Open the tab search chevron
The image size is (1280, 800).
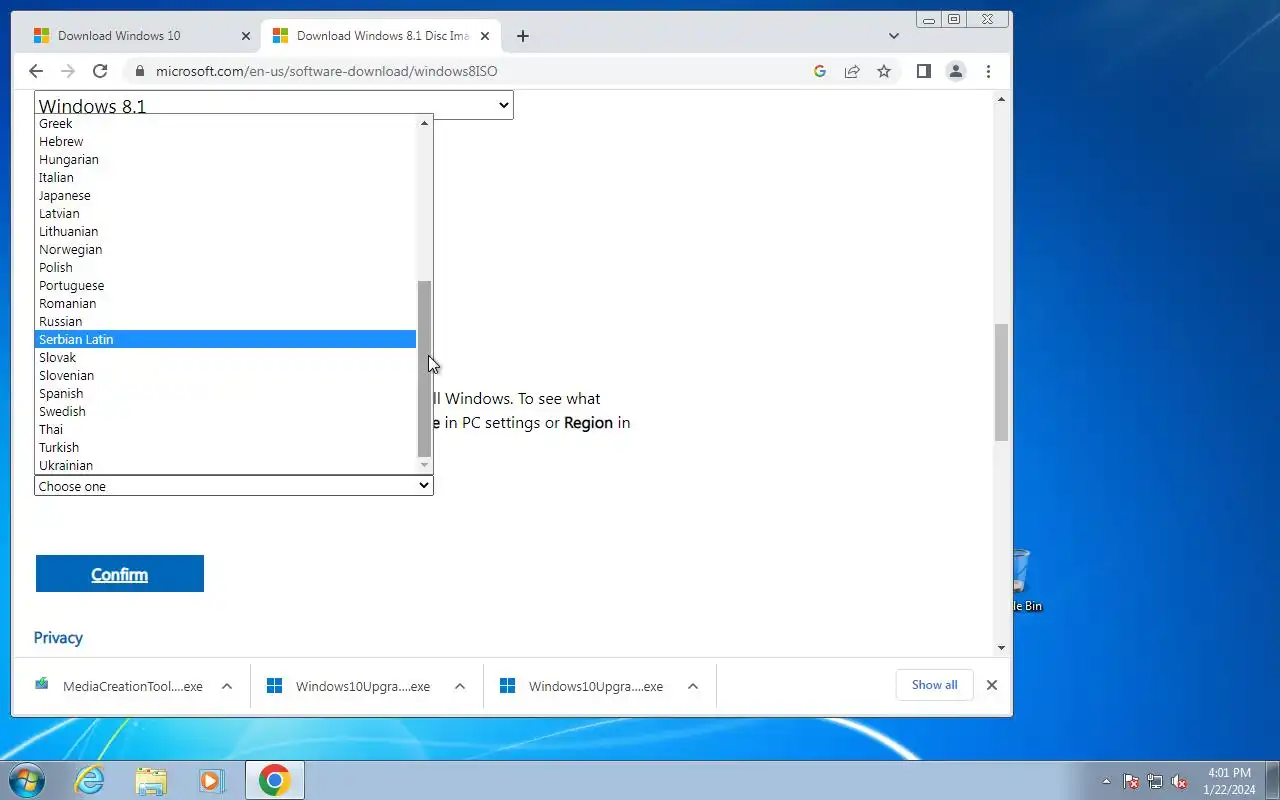[894, 36]
